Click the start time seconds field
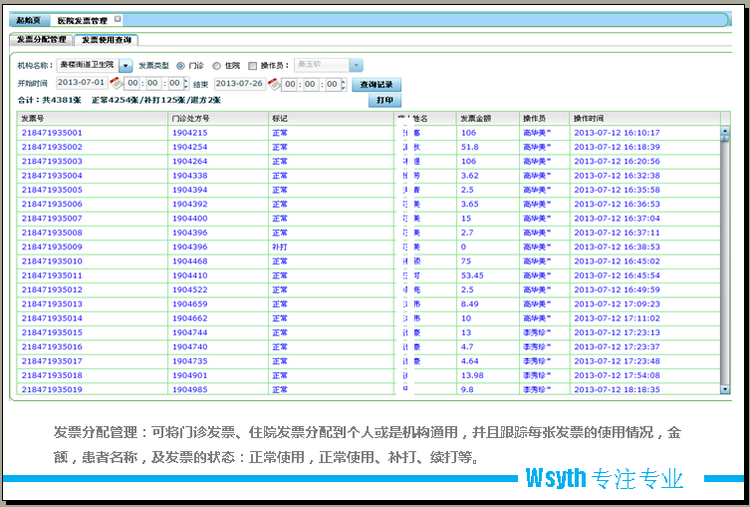The image size is (750, 507). [x=175, y=83]
